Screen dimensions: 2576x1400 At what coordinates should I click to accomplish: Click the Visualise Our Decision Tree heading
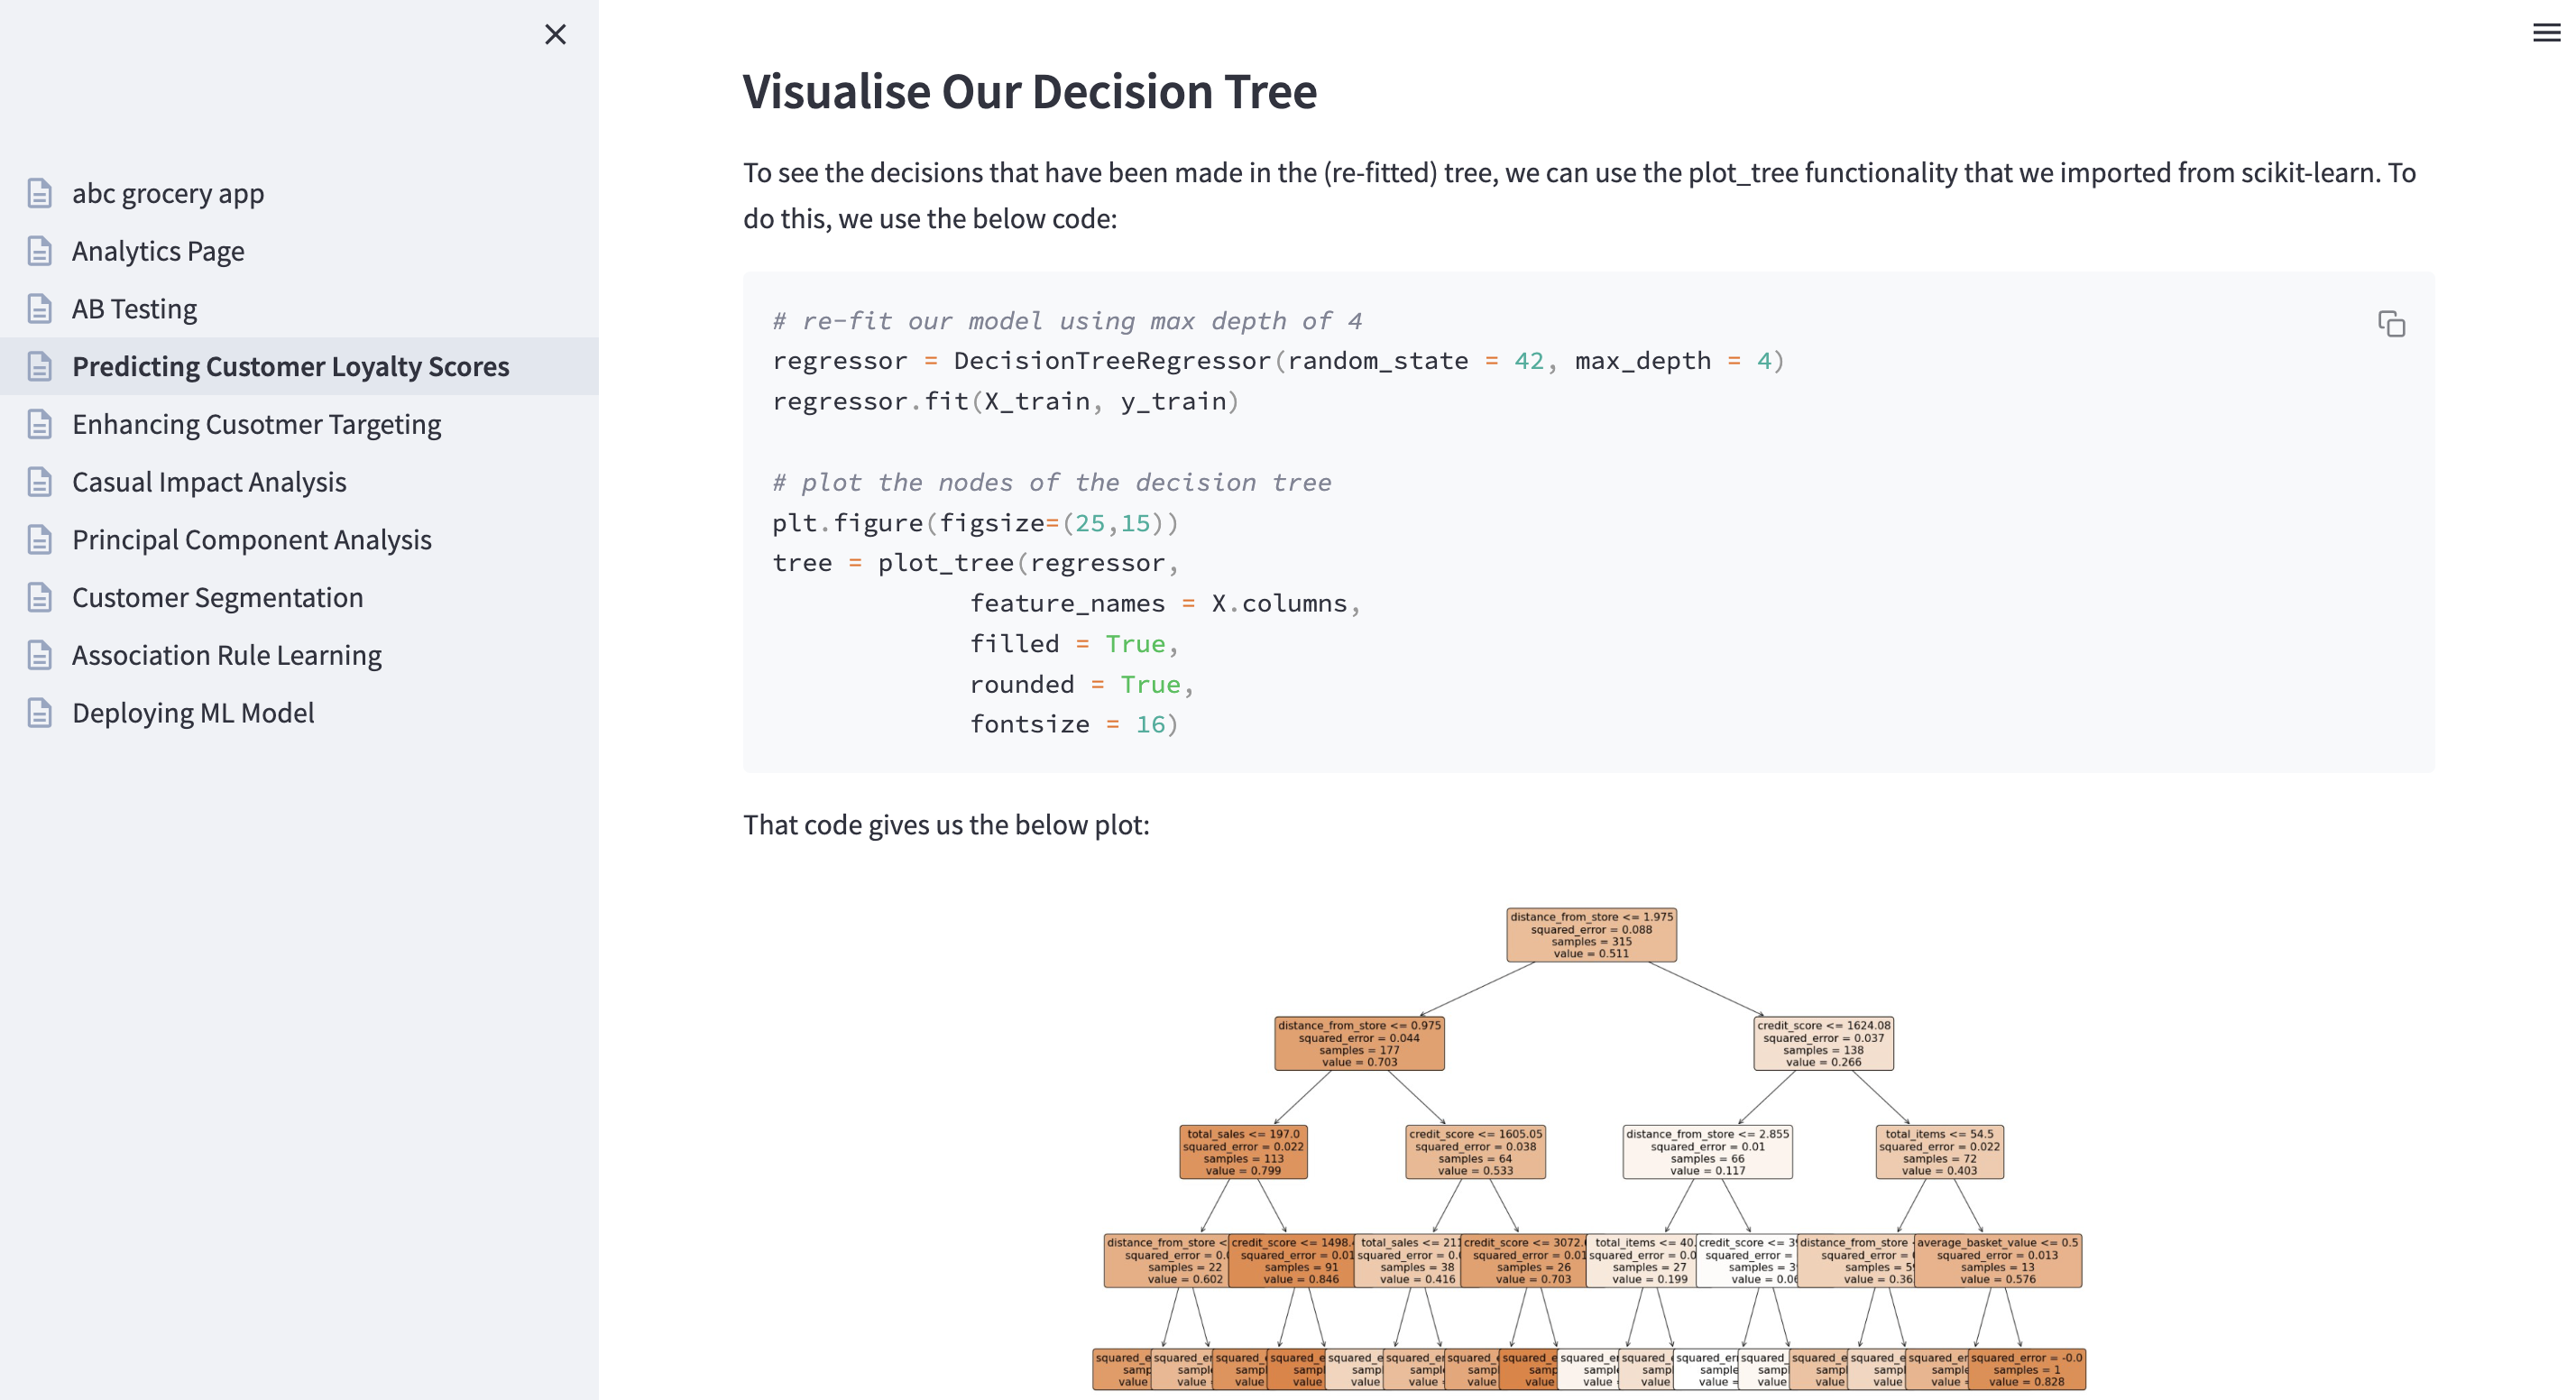point(1029,92)
